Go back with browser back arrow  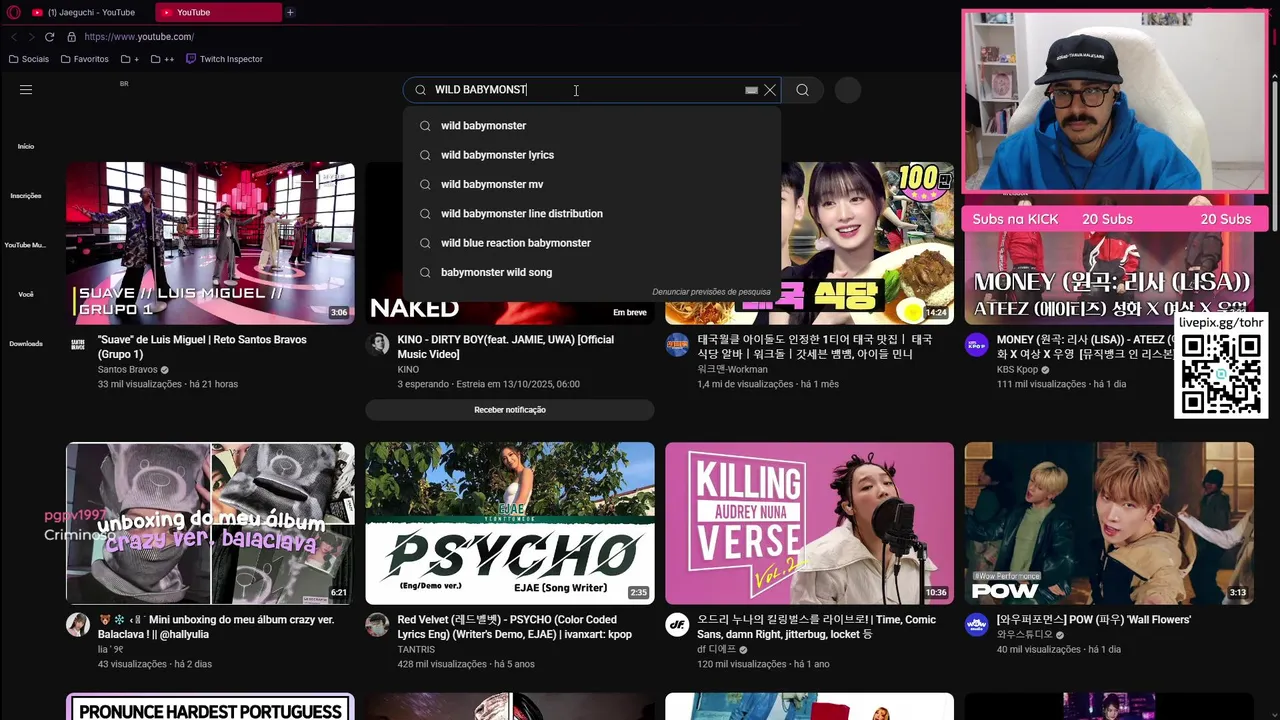[x=13, y=37]
